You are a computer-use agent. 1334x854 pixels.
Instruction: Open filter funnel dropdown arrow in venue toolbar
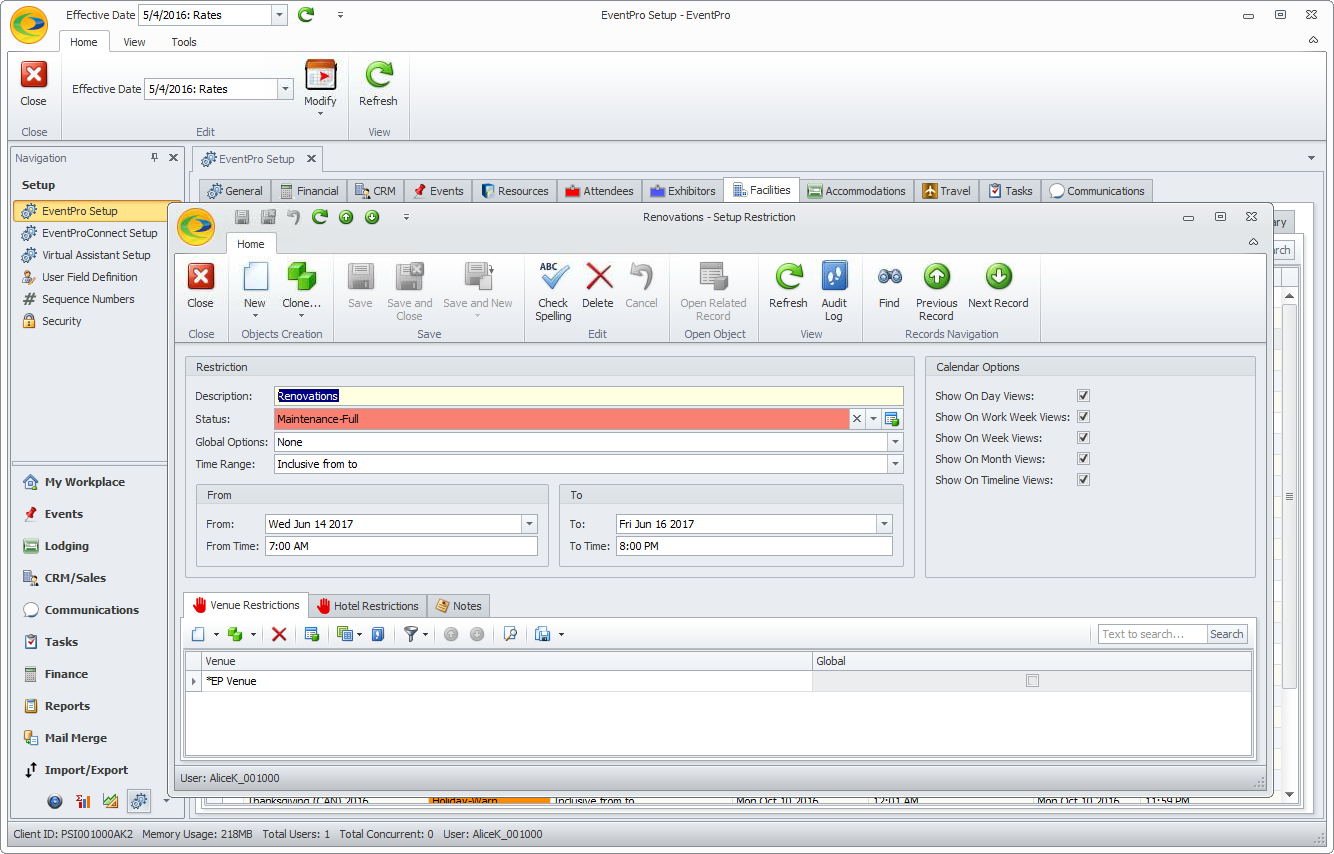(425, 634)
